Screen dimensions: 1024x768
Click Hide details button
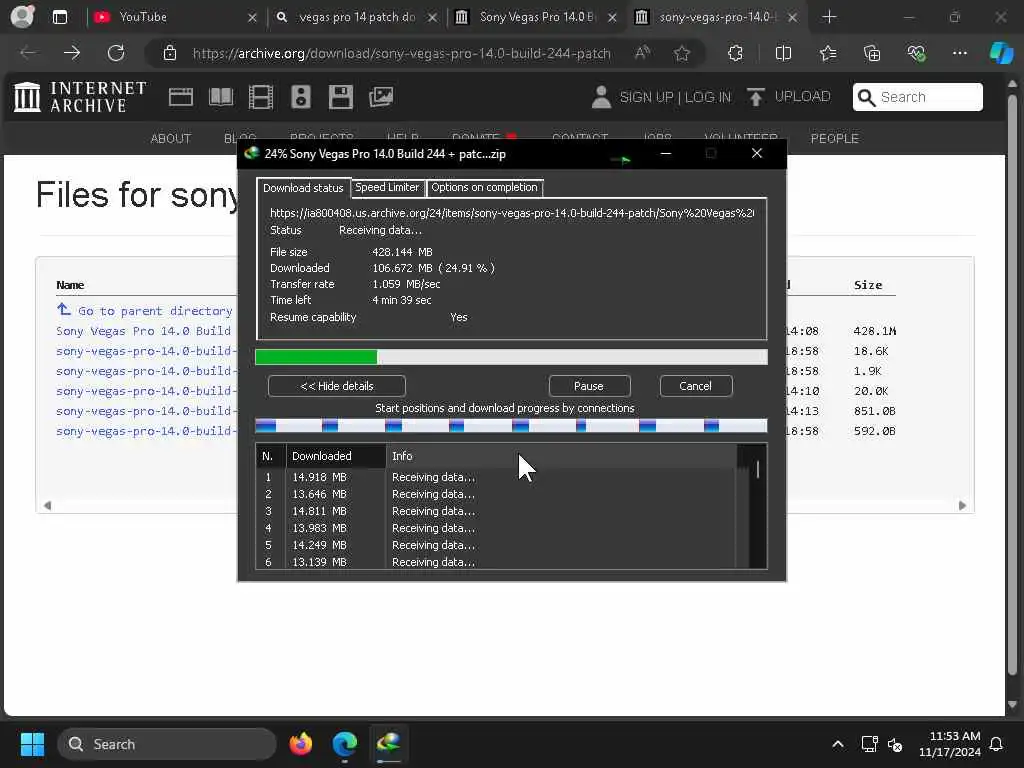tap(337, 386)
